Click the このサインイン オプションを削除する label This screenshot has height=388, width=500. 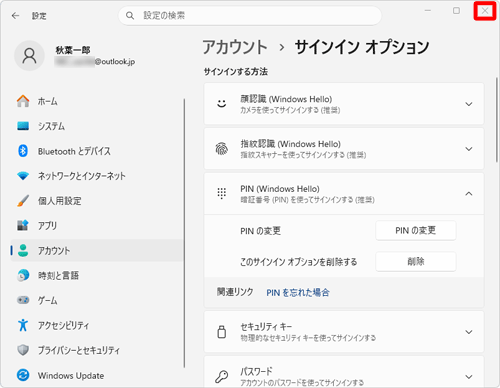point(298,262)
